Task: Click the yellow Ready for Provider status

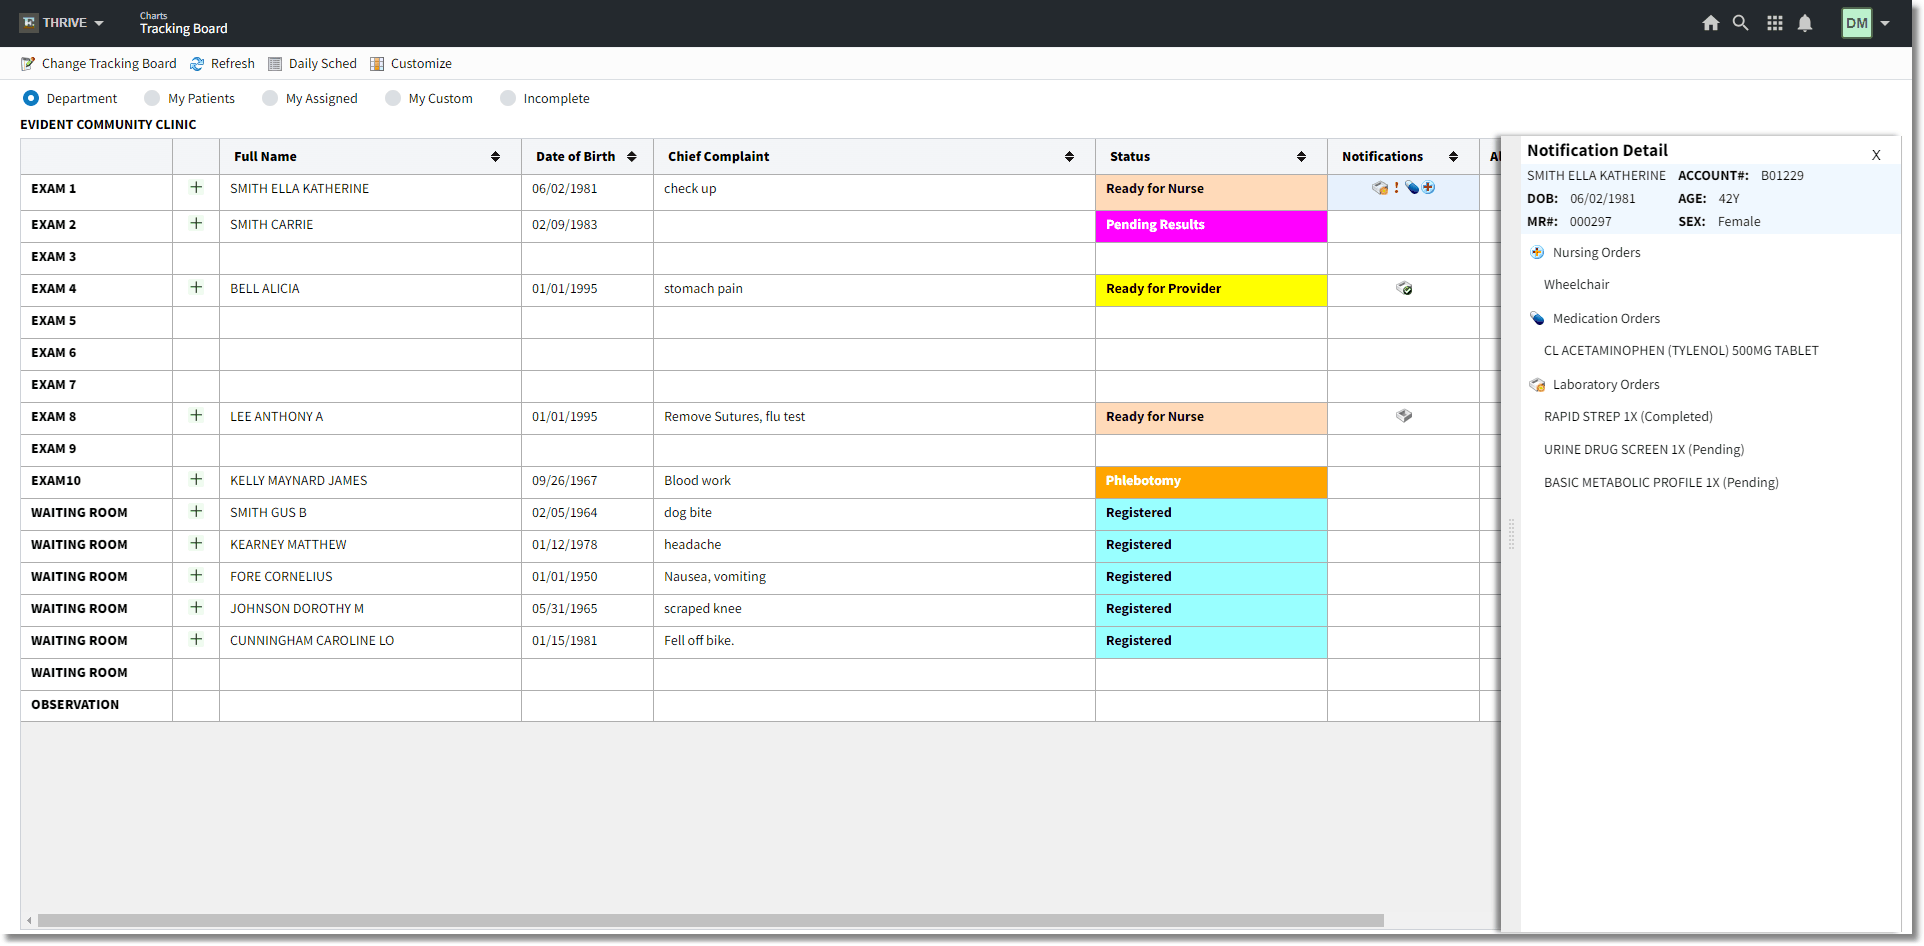Action: coord(1211,290)
